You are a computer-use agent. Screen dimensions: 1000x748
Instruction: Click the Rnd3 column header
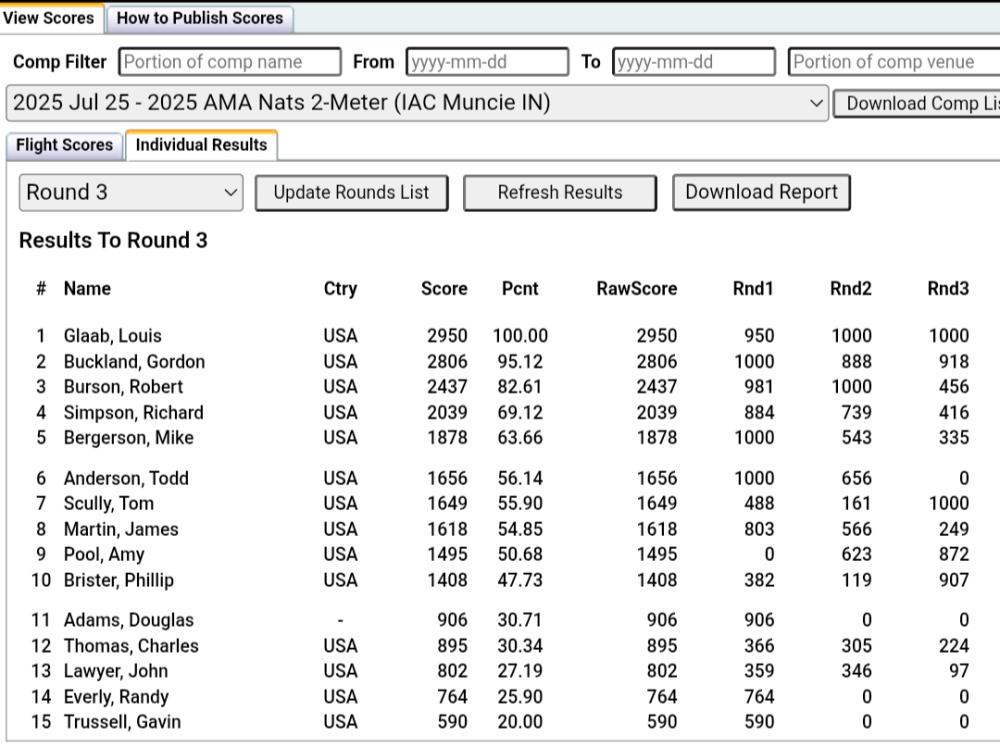point(948,288)
